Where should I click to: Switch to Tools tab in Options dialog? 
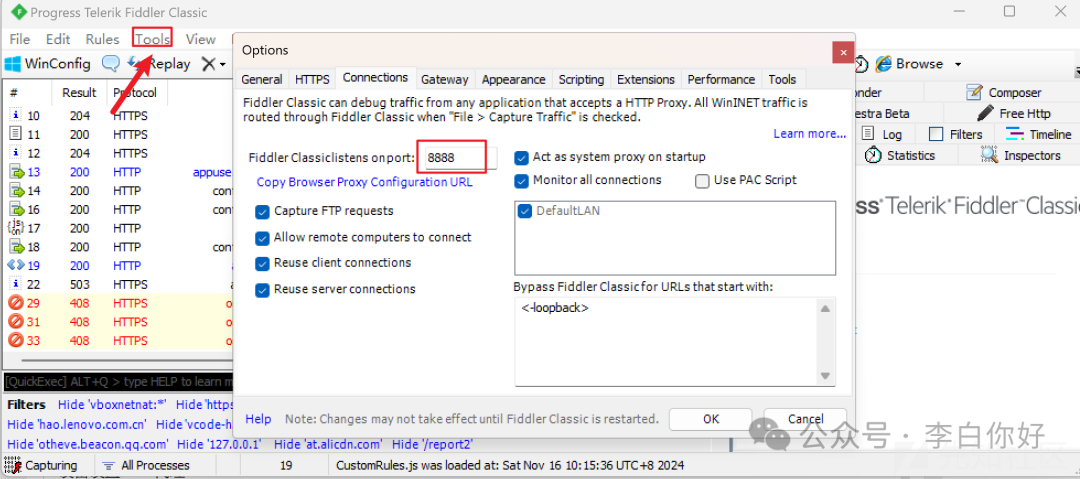click(x=782, y=79)
